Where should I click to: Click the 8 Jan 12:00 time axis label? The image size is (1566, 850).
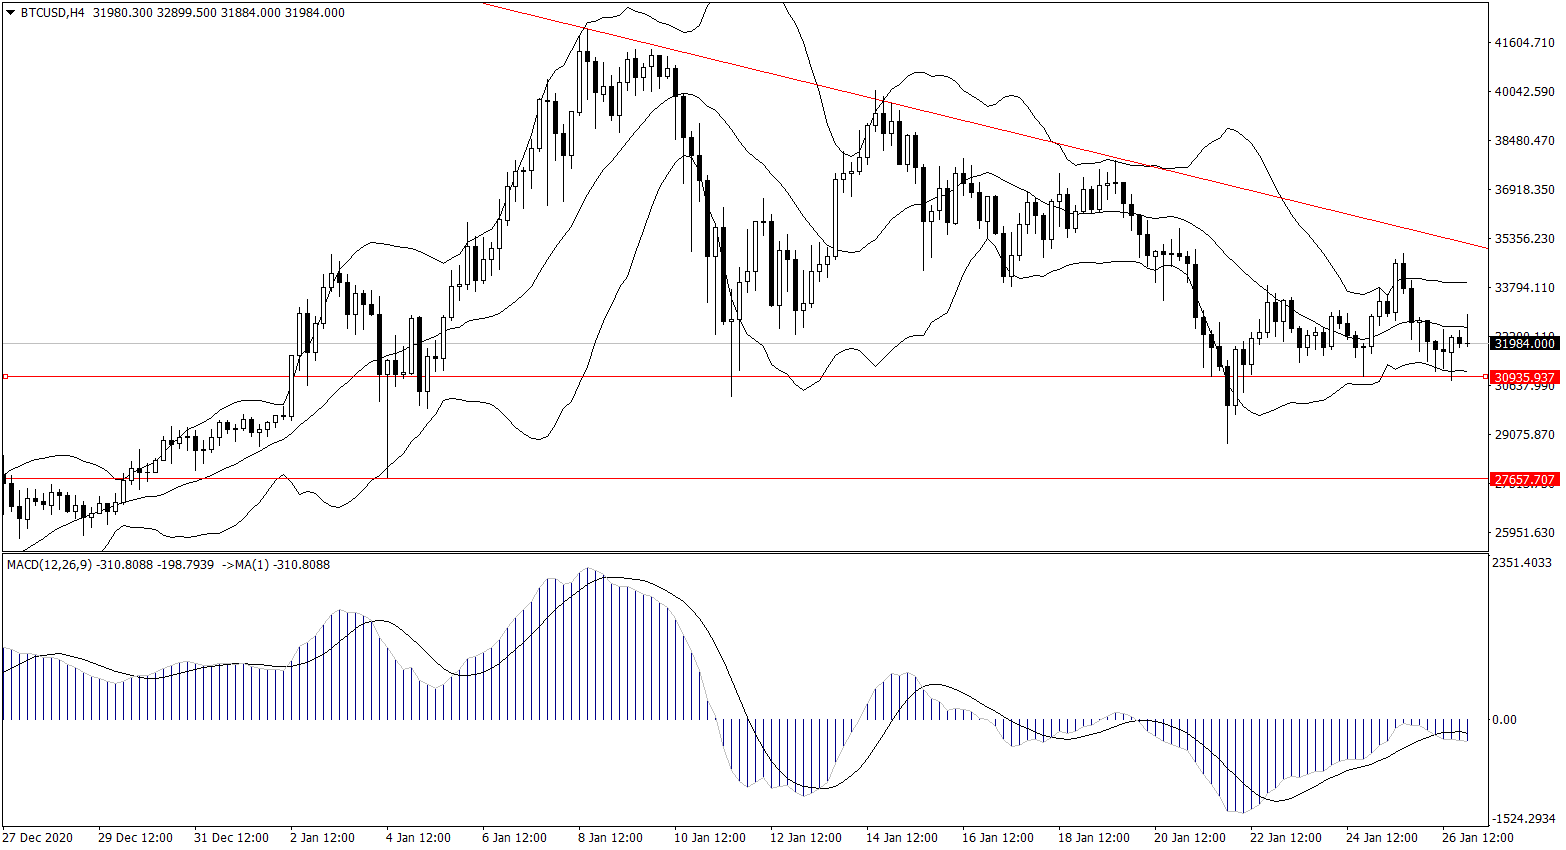610,838
